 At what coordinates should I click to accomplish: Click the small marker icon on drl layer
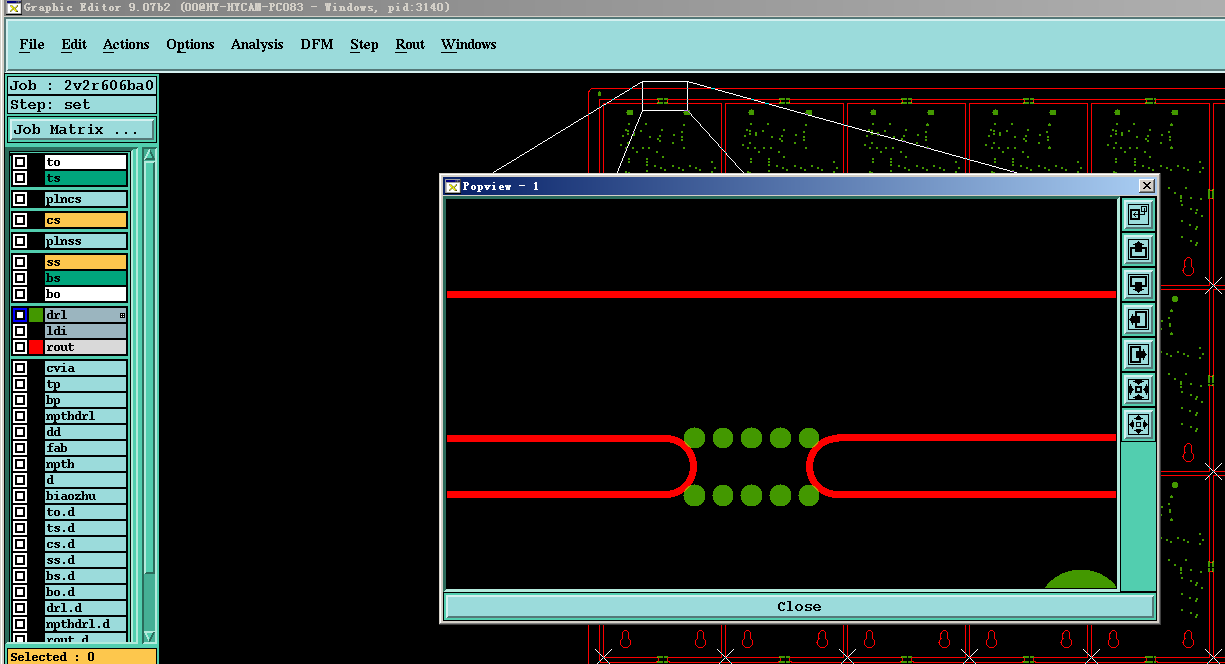pyautogui.click(x=122, y=315)
